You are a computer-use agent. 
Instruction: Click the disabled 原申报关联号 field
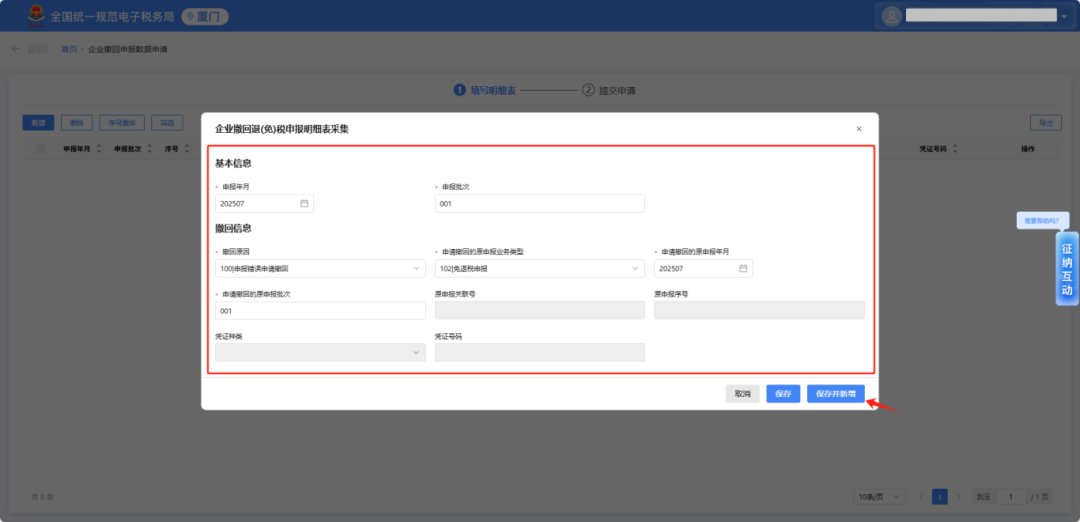[x=540, y=311]
